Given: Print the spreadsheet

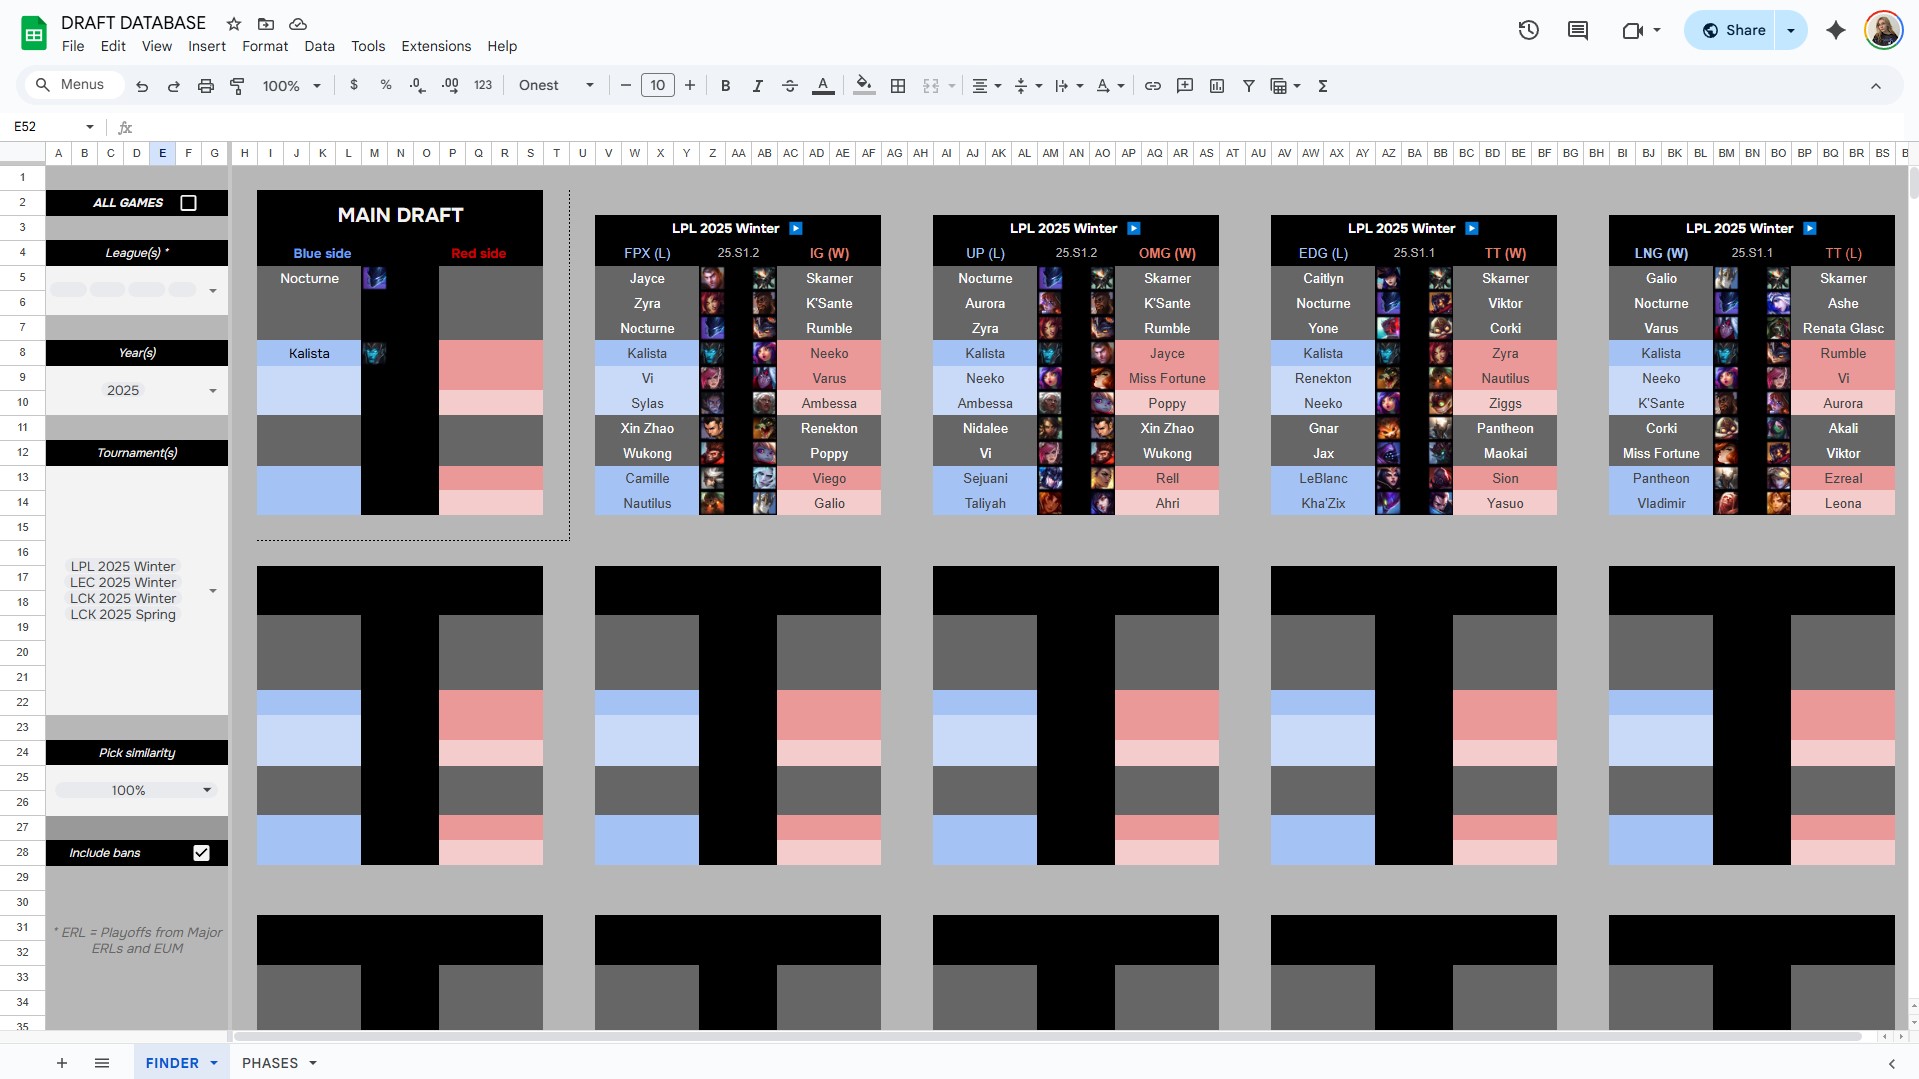Looking at the screenshot, I should tap(206, 86).
